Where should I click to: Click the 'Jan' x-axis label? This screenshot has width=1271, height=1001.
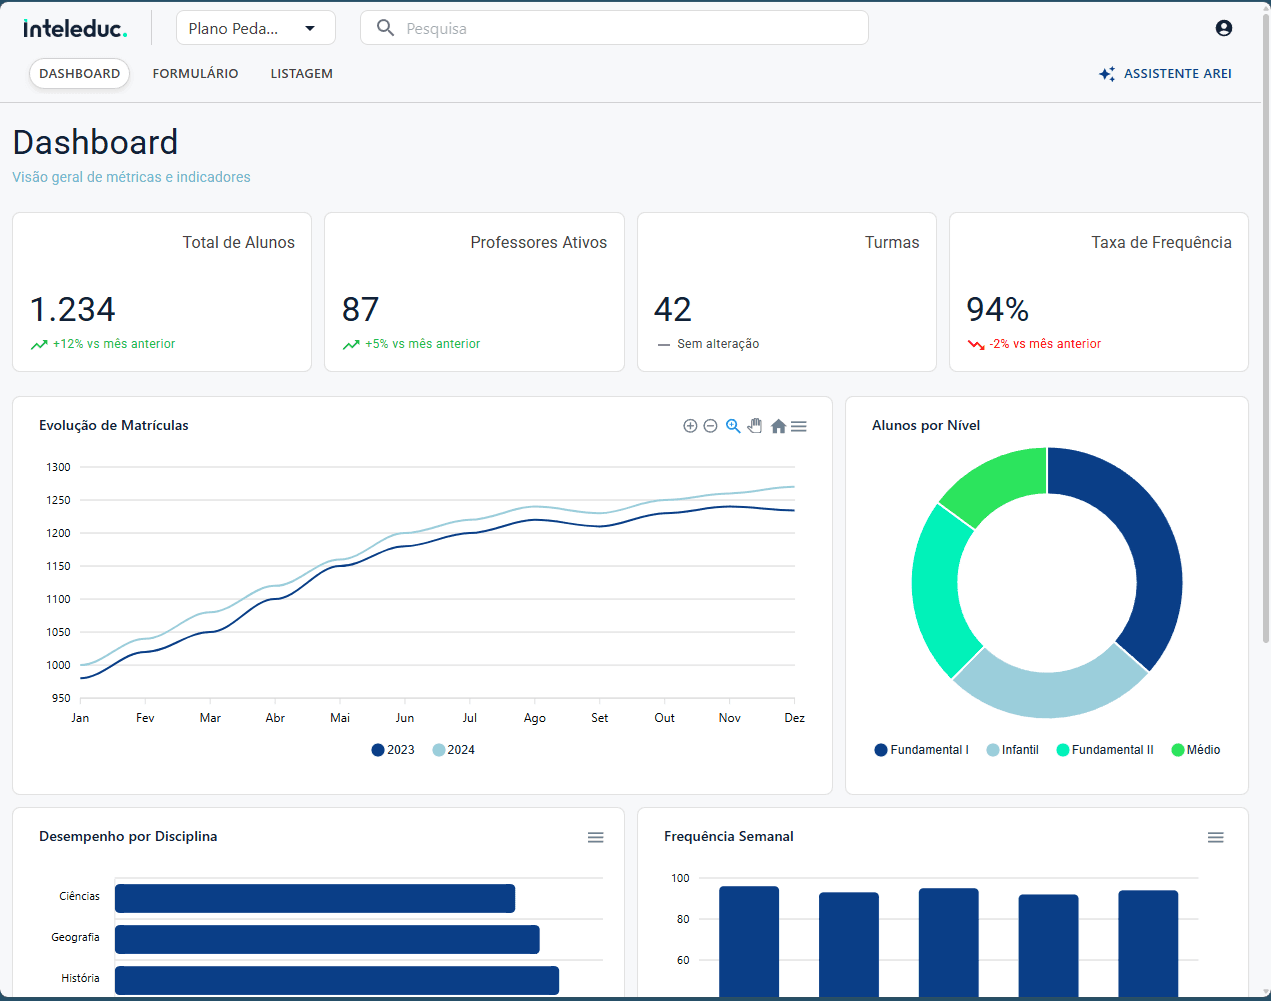point(80,718)
